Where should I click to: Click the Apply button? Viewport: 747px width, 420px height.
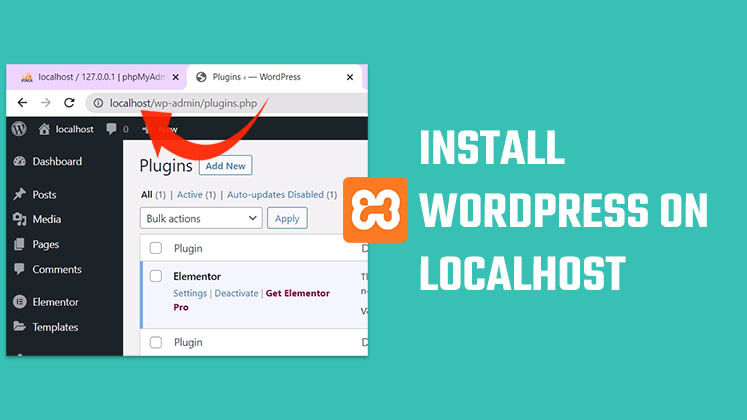tap(287, 218)
